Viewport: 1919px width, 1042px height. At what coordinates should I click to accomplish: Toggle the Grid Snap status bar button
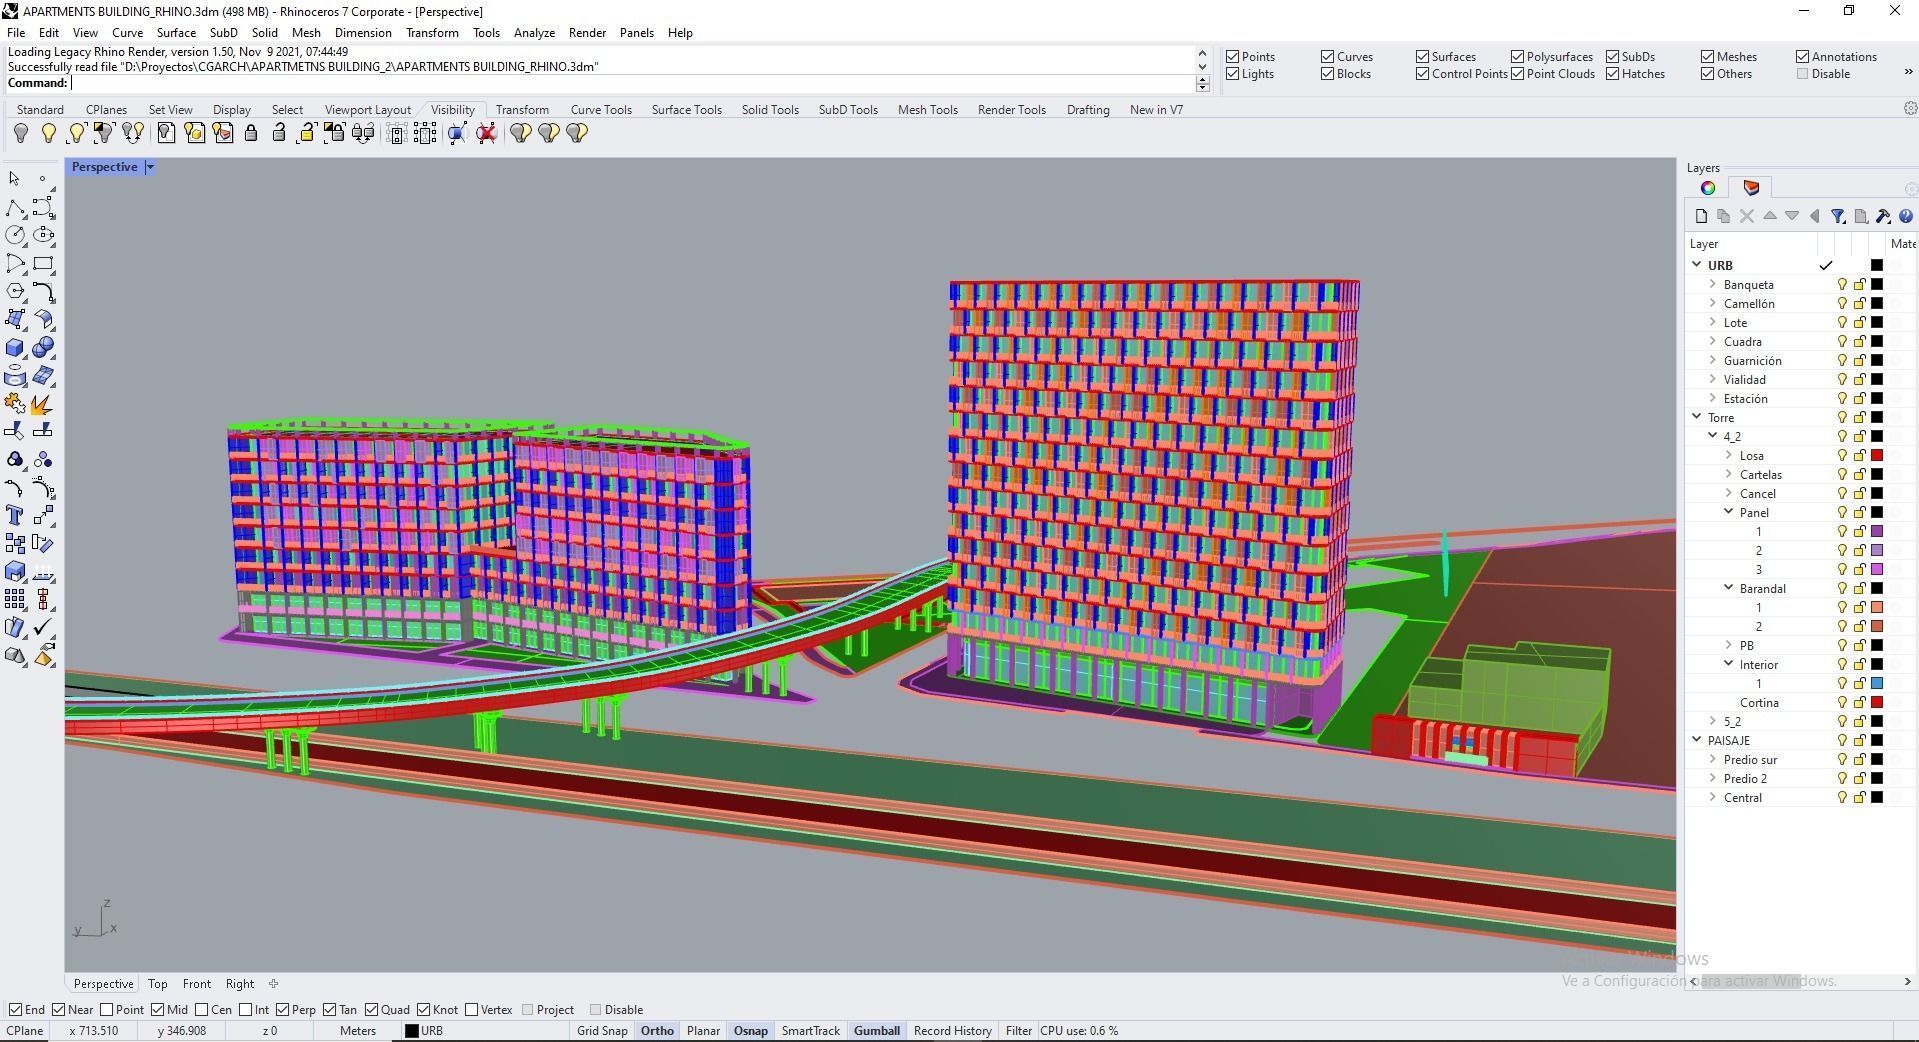[x=602, y=1031]
